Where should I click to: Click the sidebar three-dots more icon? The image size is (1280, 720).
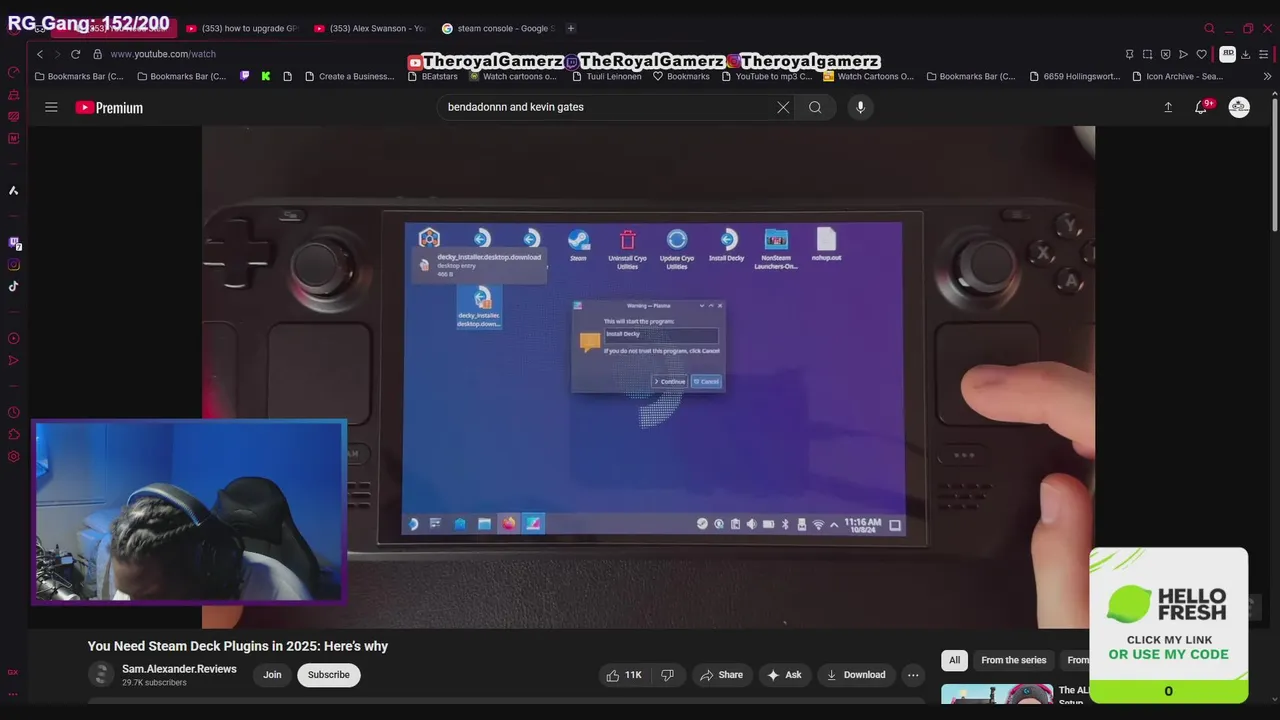click(14, 694)
